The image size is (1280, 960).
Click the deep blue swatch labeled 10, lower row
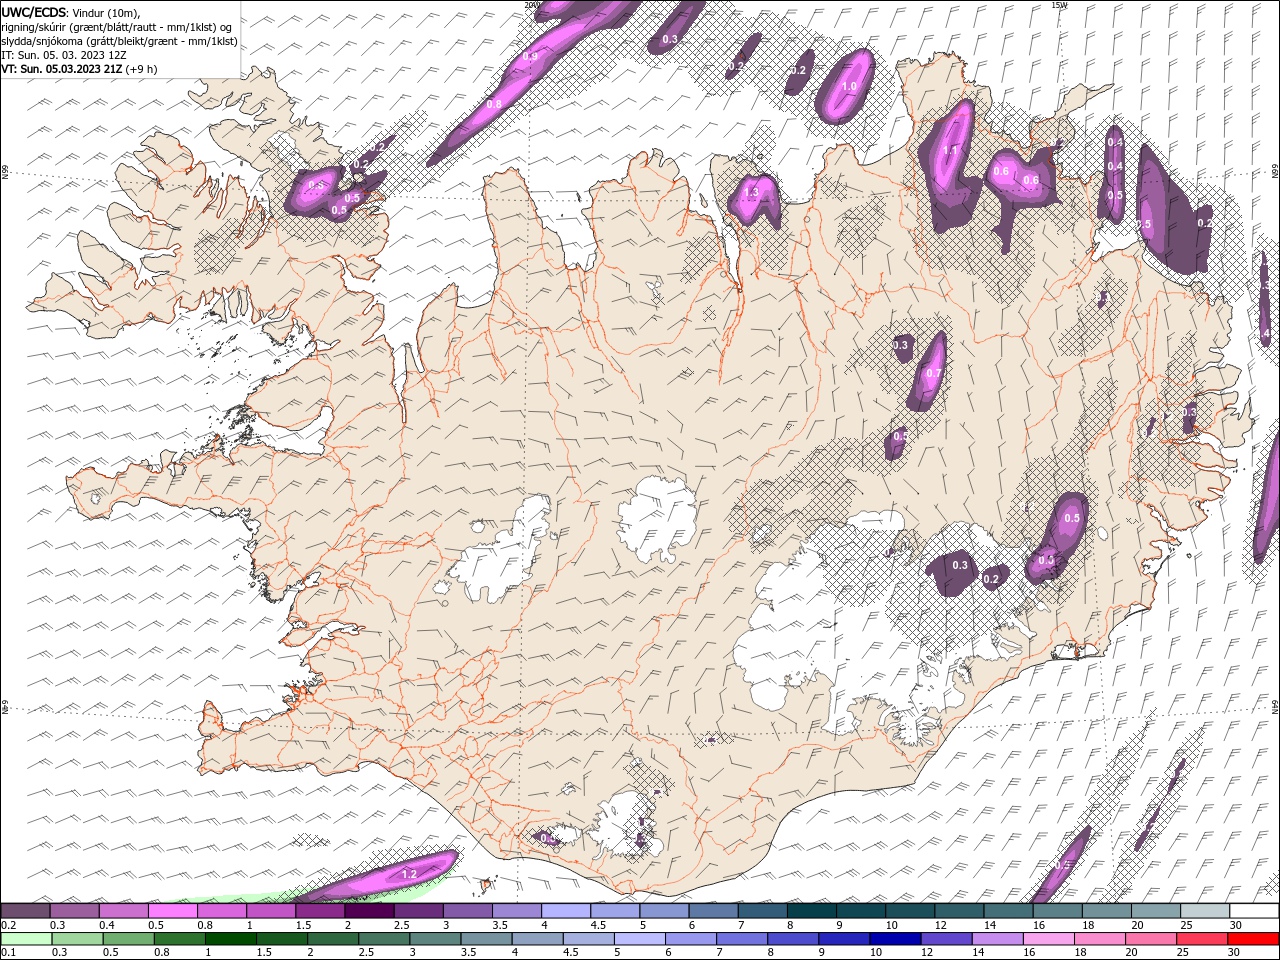pyautogui.click(x=894, y=939)
